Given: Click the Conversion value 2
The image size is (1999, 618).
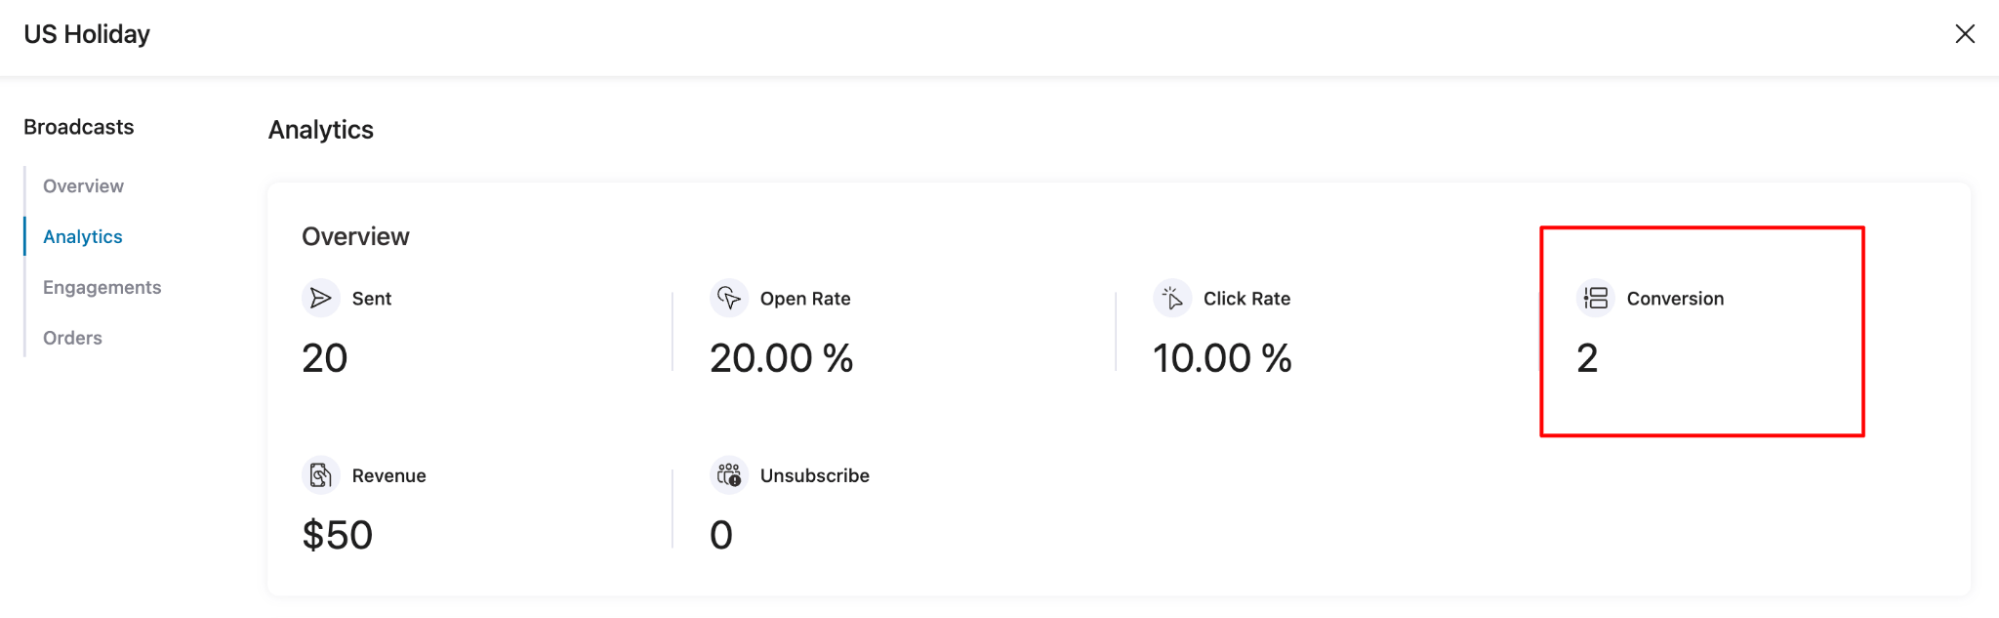Looking at the screenshot, I should coord(1588,357).
